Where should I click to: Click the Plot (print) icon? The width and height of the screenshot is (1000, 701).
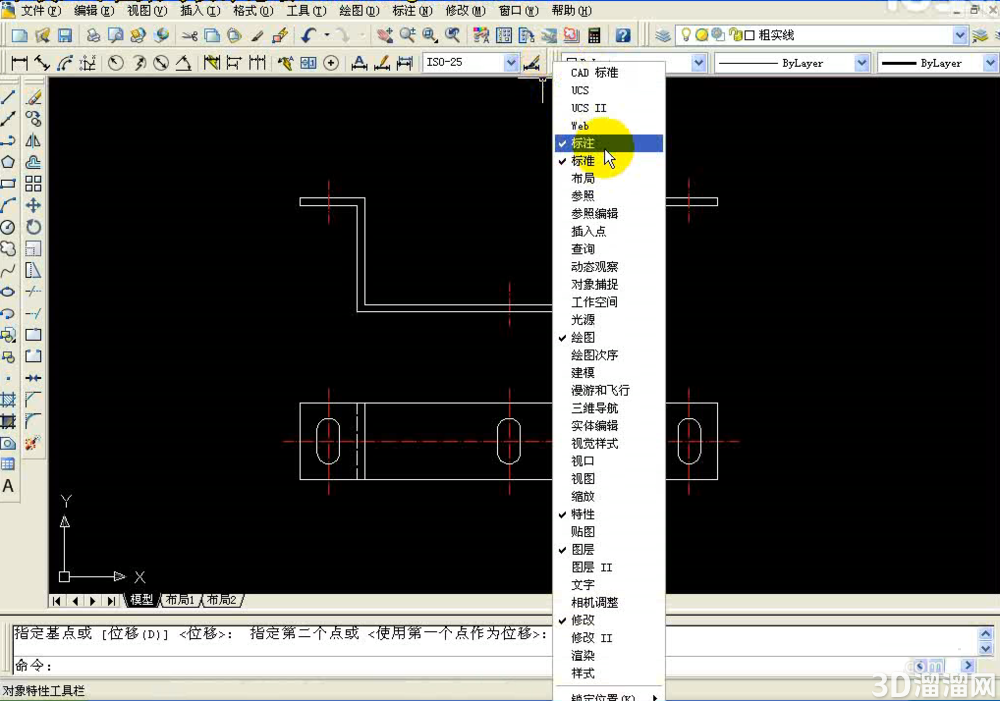click(x=93, y=36)
